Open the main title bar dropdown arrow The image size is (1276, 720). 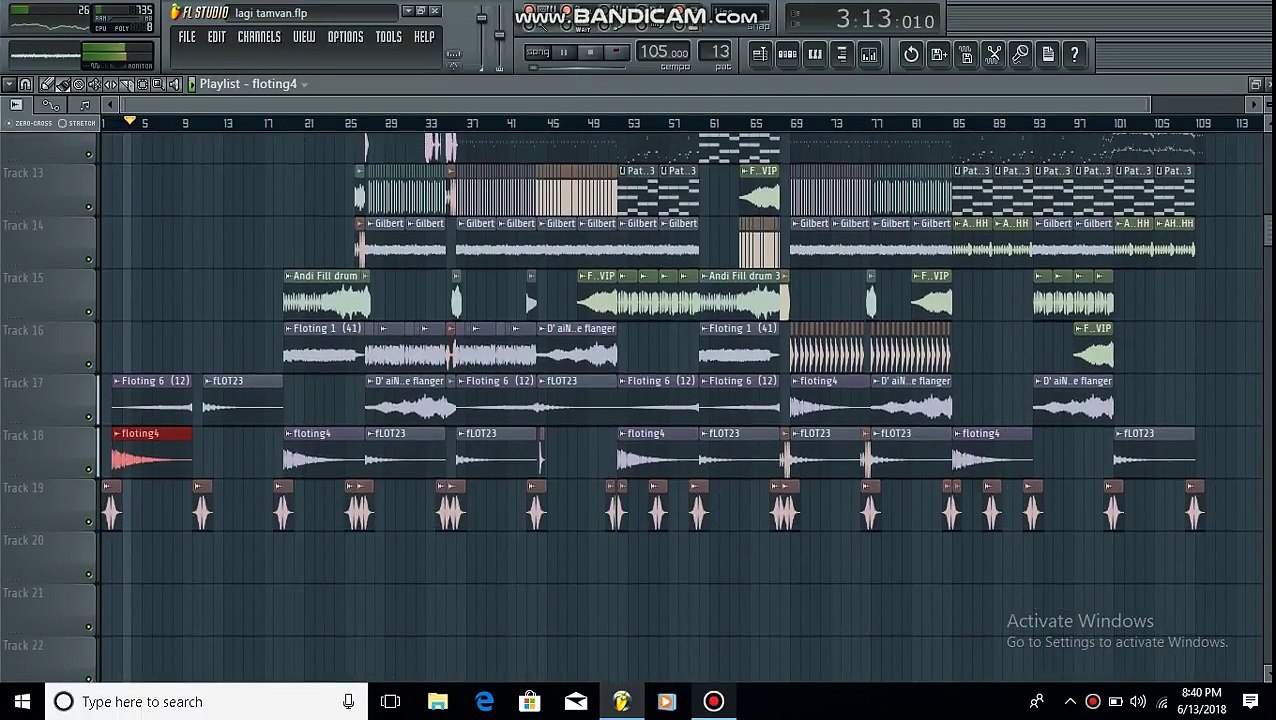coord(408,11)
